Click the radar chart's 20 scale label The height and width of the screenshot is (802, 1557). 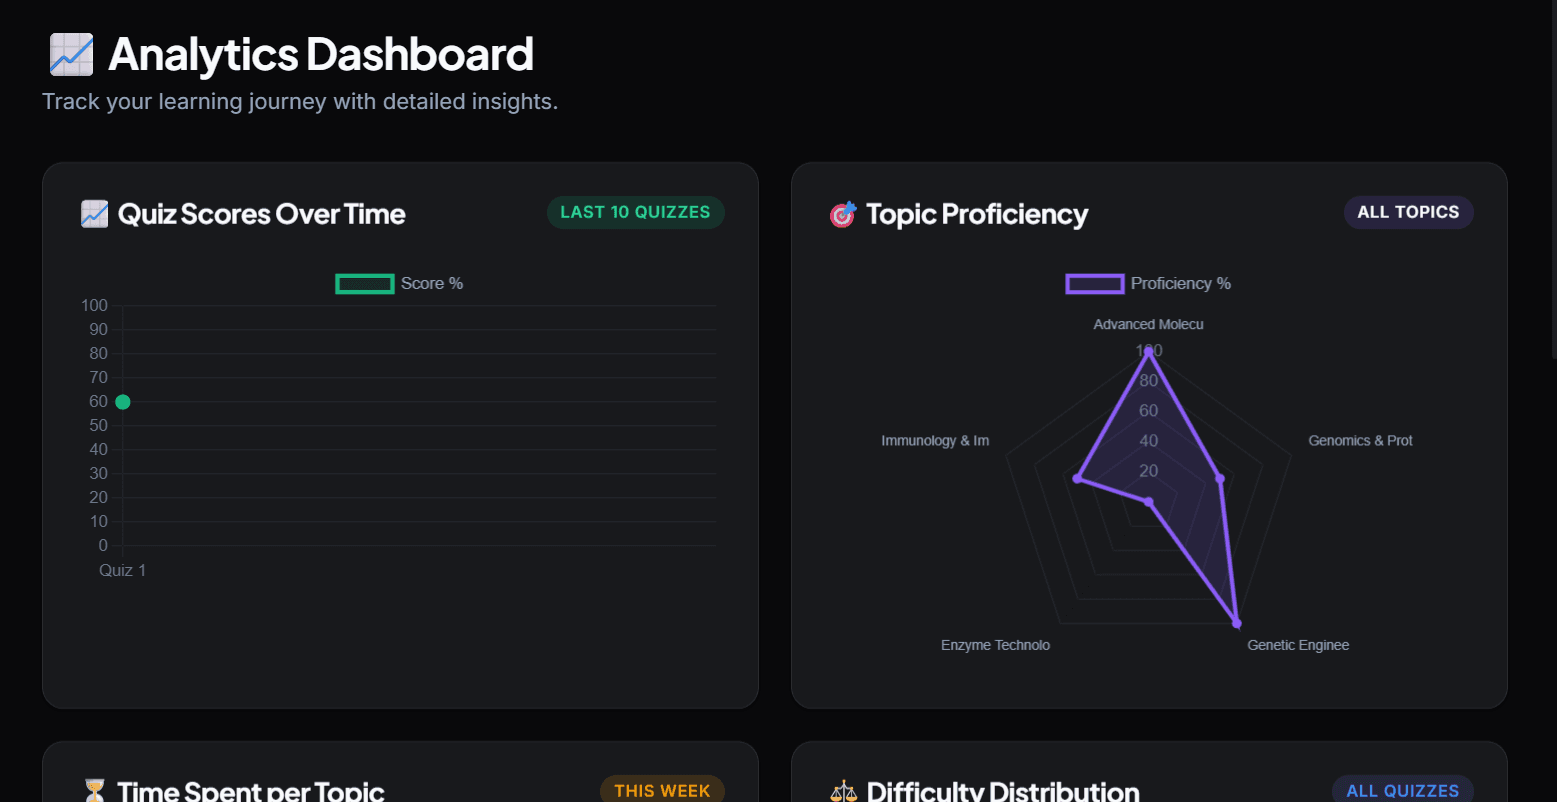[x=1148, y=471]
